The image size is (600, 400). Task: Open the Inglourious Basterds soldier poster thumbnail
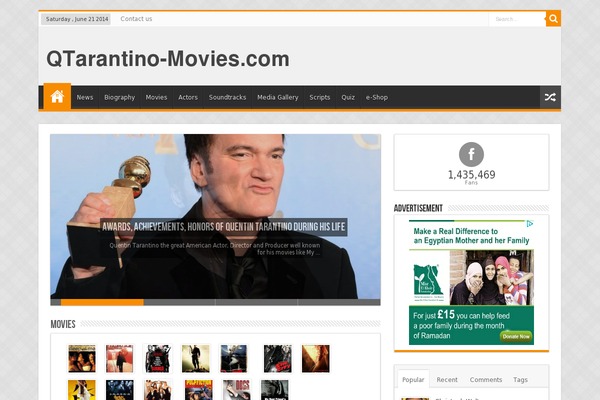(196, 359)
